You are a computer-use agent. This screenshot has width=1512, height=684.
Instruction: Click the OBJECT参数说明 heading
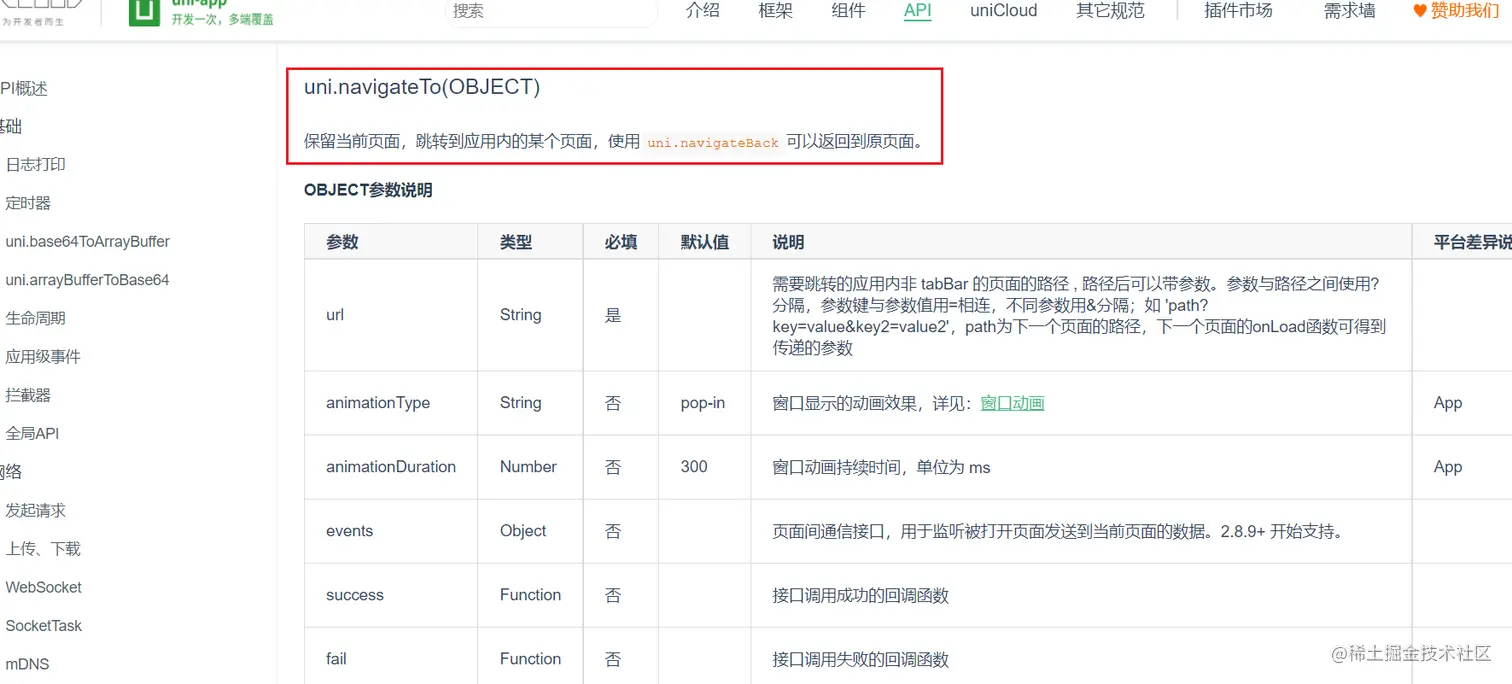click(368, 190)
